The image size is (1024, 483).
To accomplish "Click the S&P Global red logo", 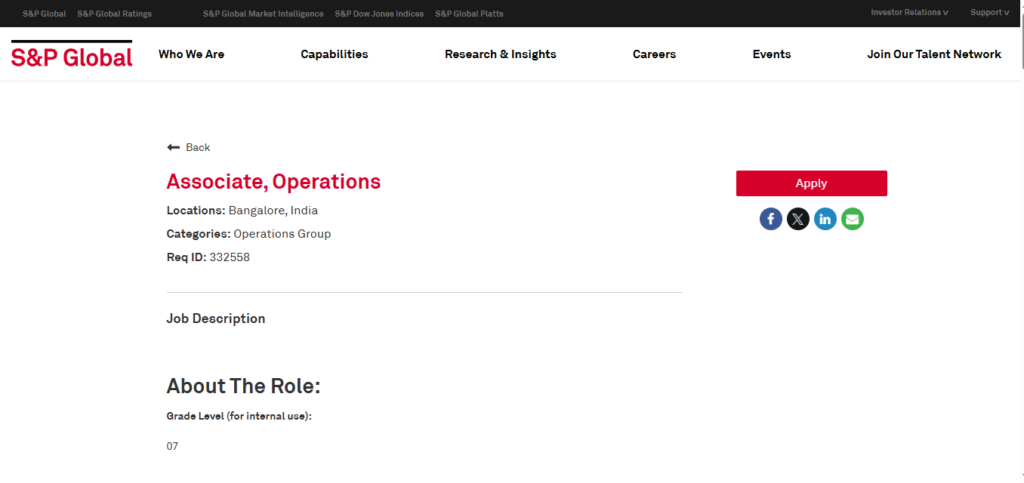I will click(x=72, y=54).
